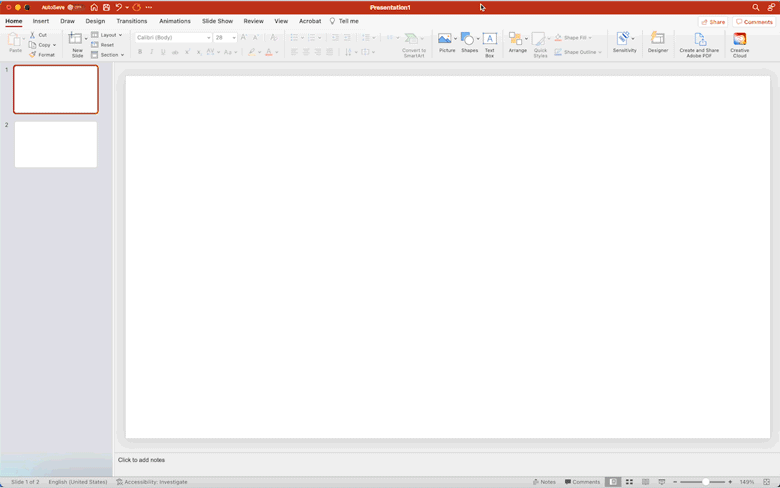Click Create and Share Adobe PDF

699,43
